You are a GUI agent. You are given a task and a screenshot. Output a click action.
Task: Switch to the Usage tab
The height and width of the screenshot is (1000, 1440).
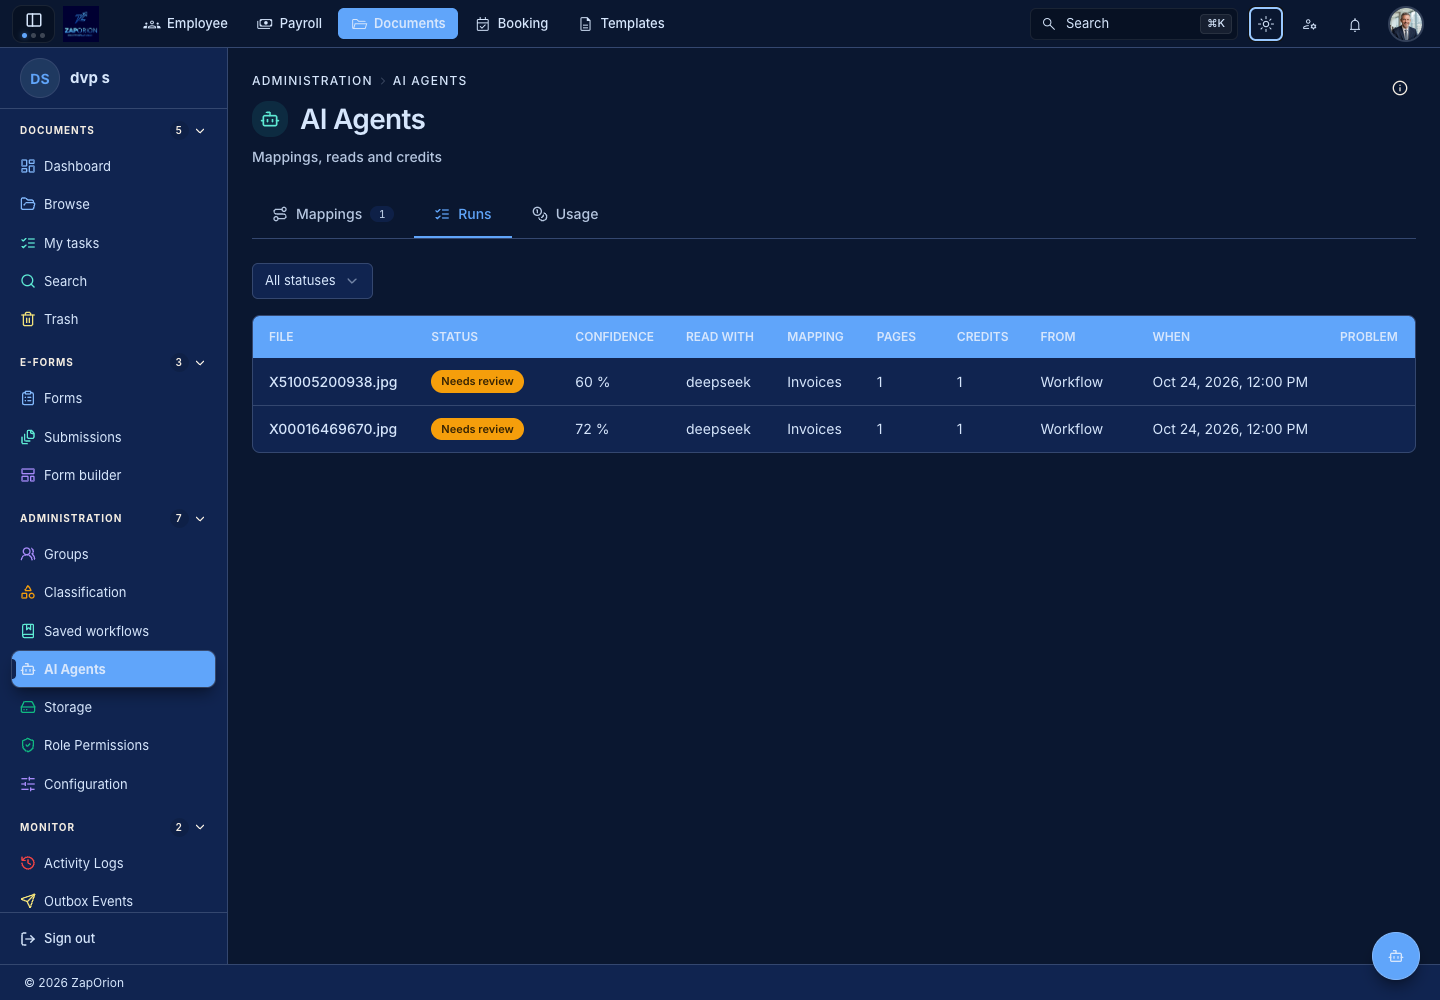click(565, 214)
